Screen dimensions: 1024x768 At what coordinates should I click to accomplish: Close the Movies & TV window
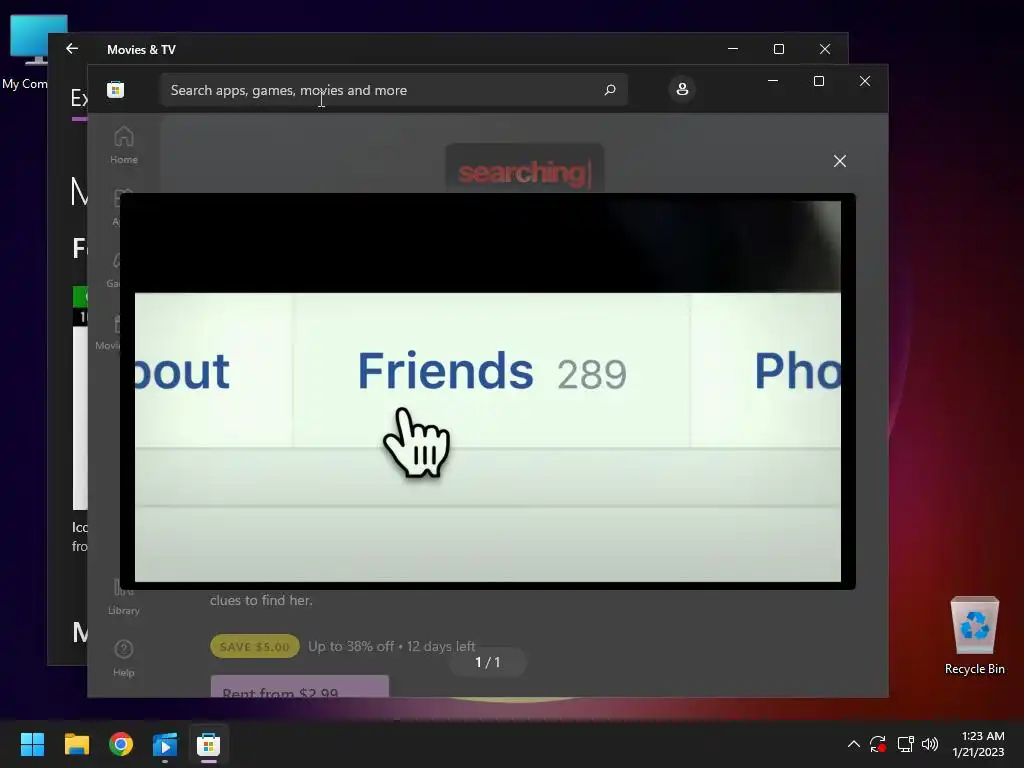tap(825, 49)
